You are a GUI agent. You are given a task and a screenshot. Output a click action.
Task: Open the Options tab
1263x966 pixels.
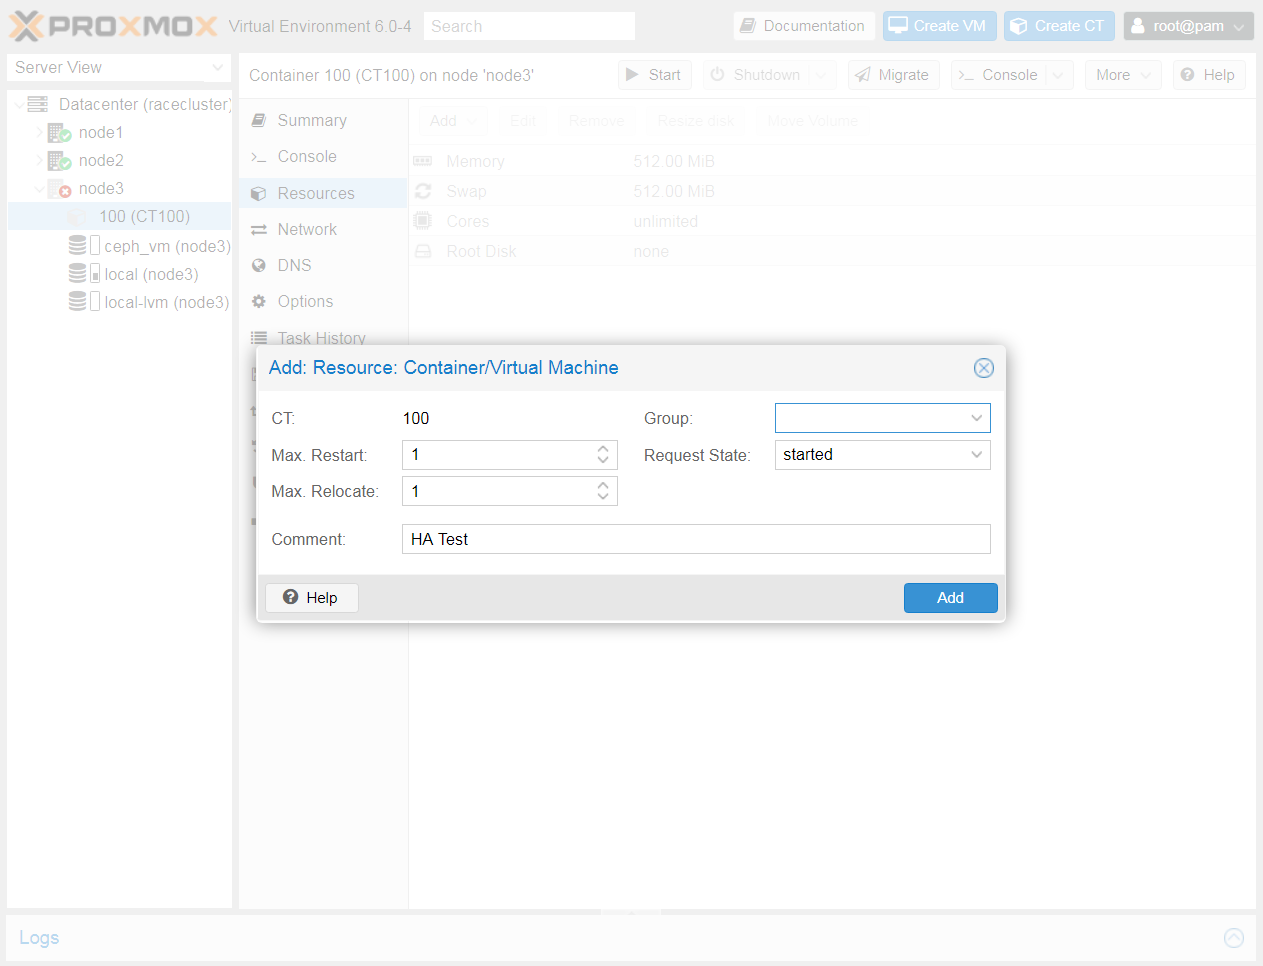coord(323,301)
